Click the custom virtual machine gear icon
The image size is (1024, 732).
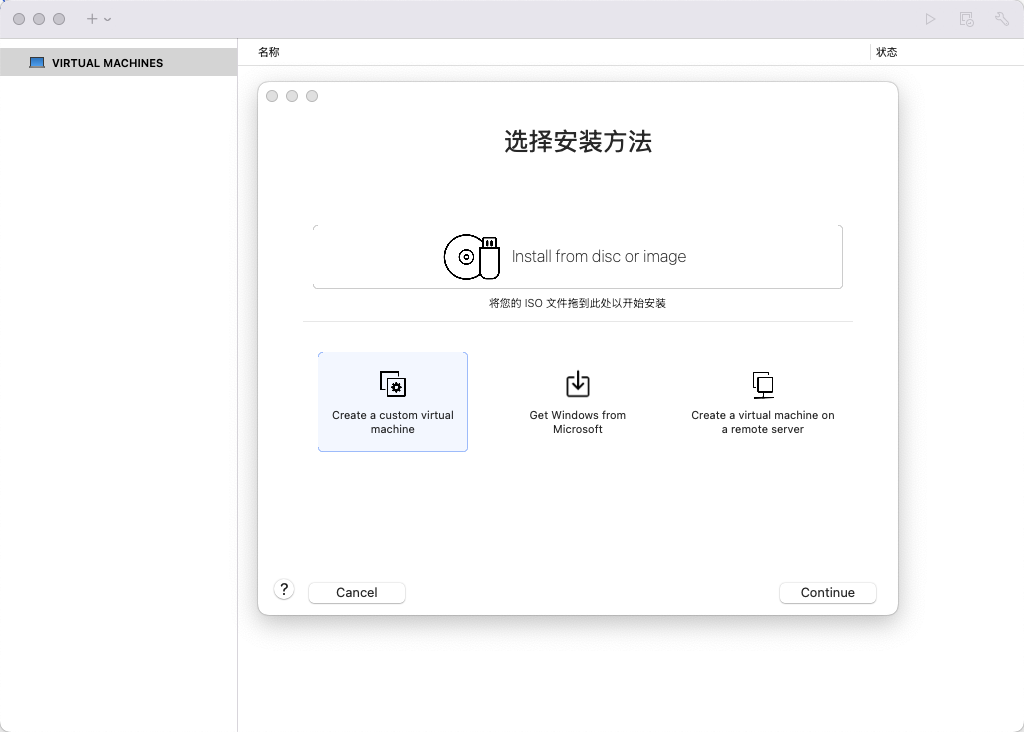point(392,384)
